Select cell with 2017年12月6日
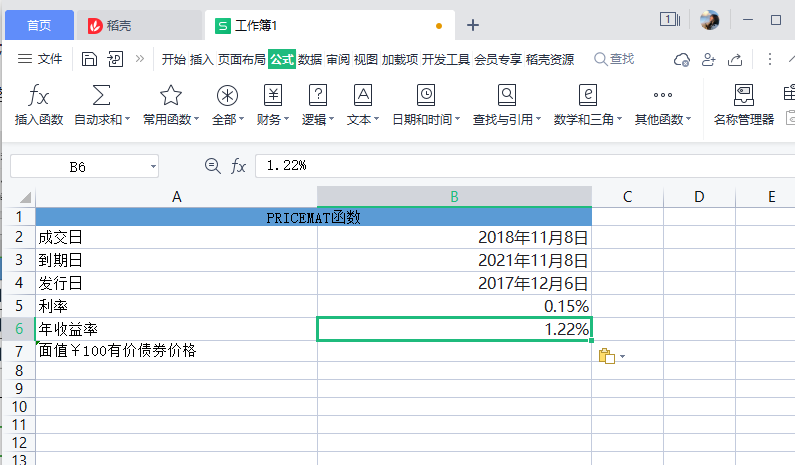 454,283
